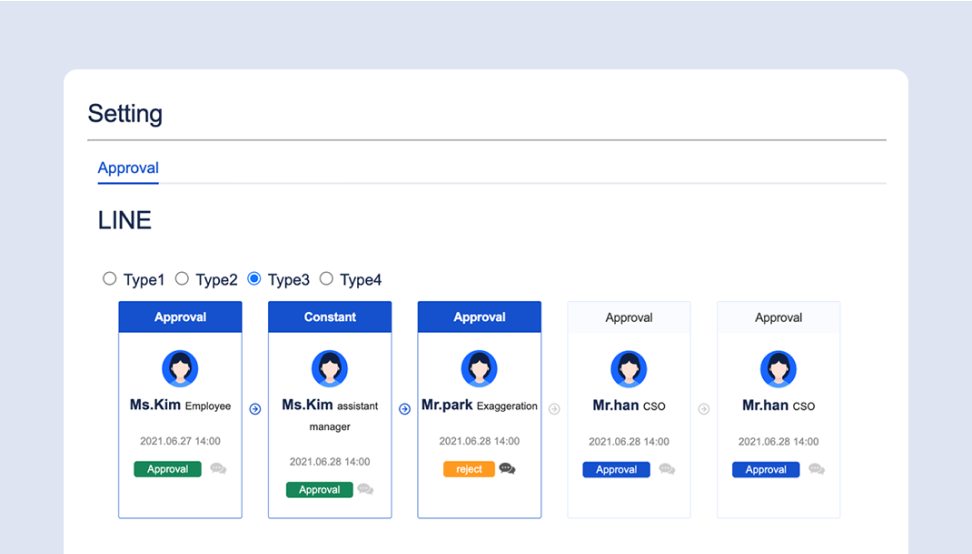Click Ms.Kim Employee avatar icon
The width and height of the screenshot is (972, 554).
coord(180,369)
